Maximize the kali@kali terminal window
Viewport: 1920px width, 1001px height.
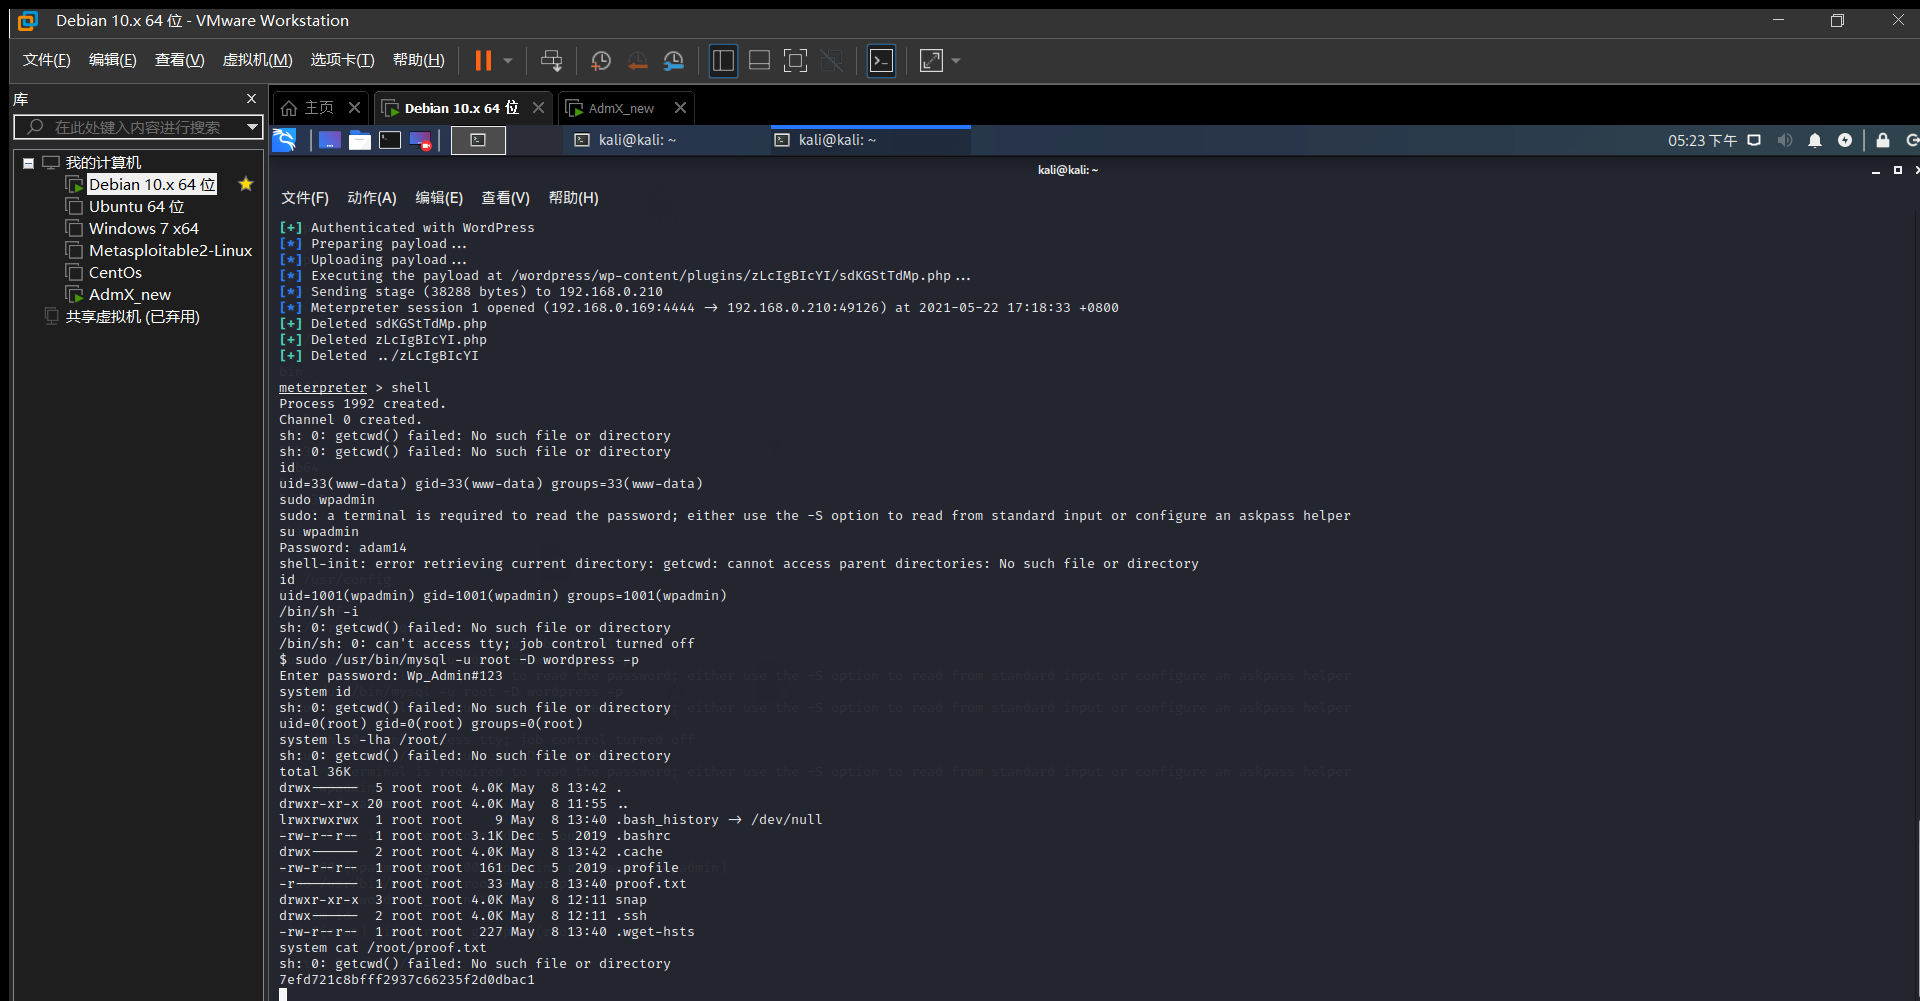(x=1898, y=170)
